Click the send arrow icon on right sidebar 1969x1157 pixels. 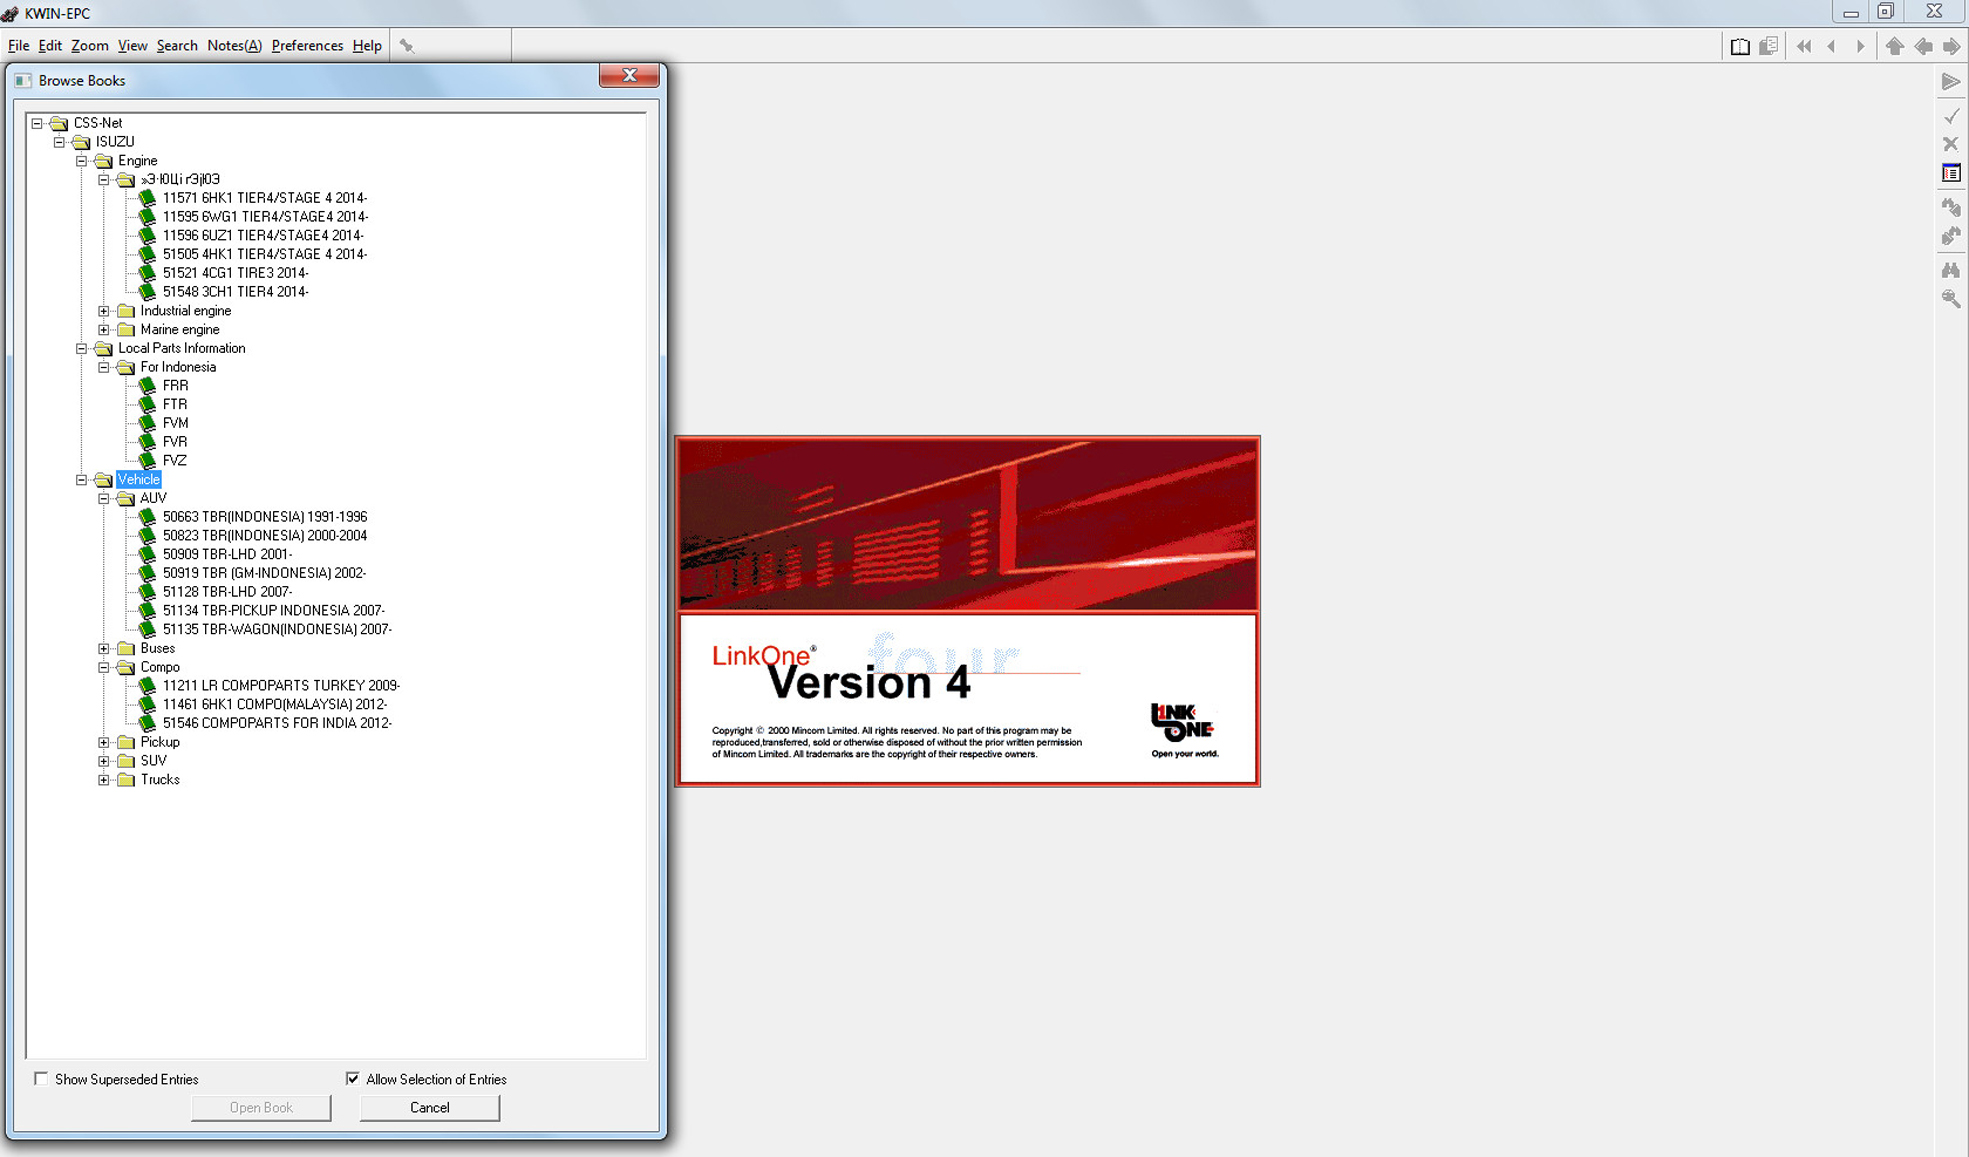[1951, 82]
